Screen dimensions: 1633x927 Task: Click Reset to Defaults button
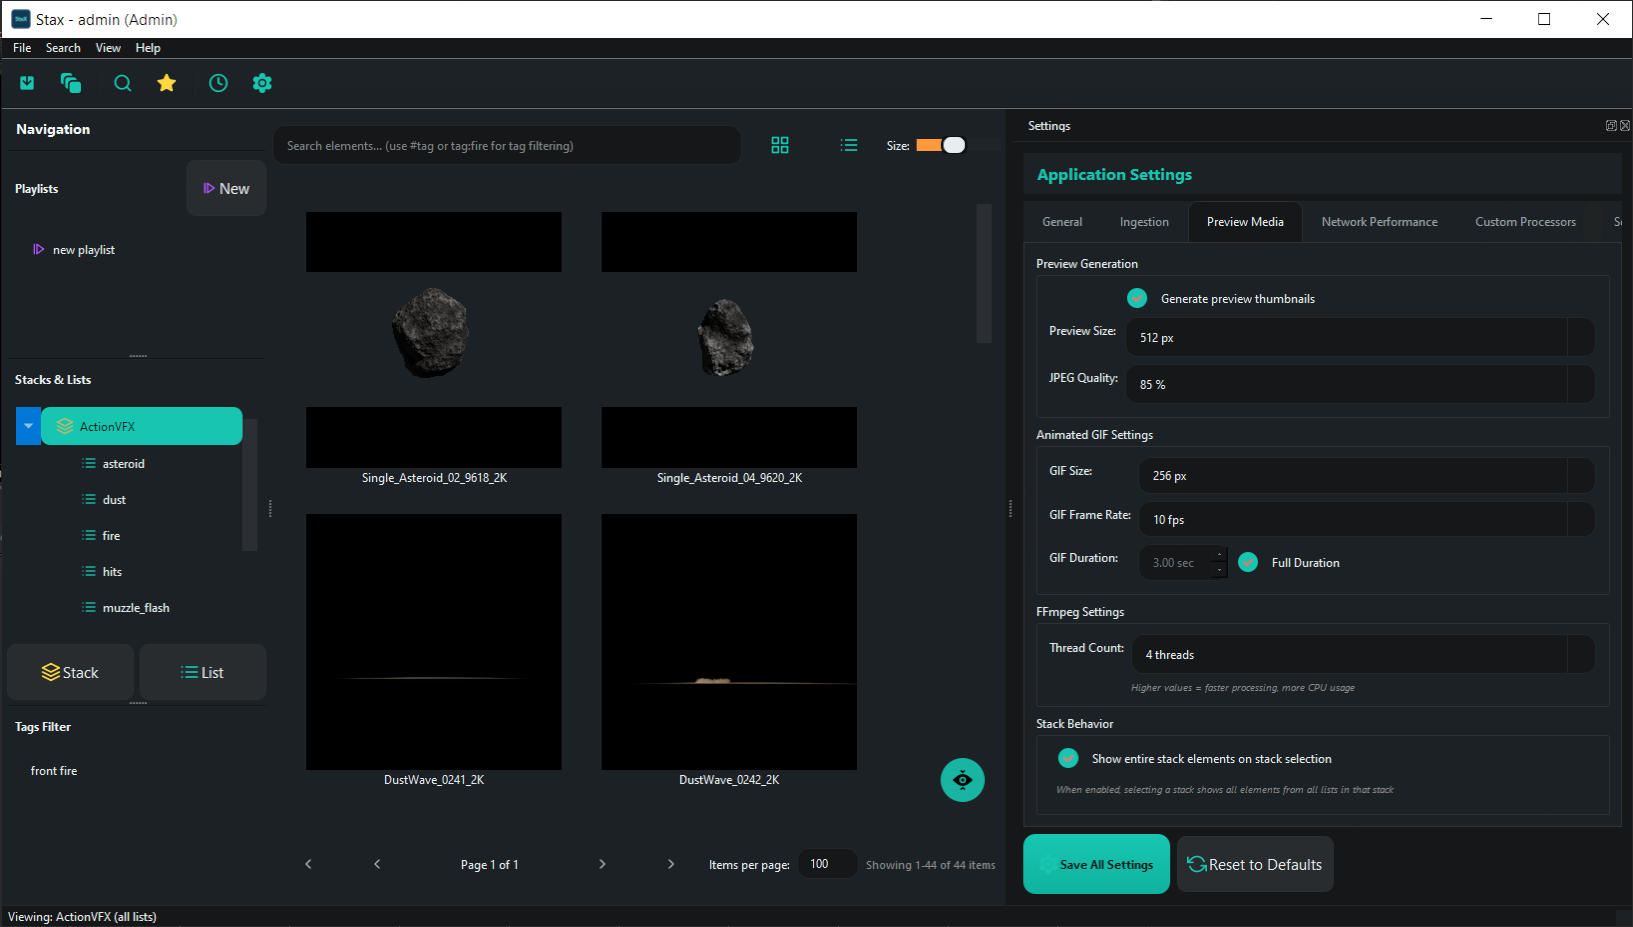coord(1255,864)
